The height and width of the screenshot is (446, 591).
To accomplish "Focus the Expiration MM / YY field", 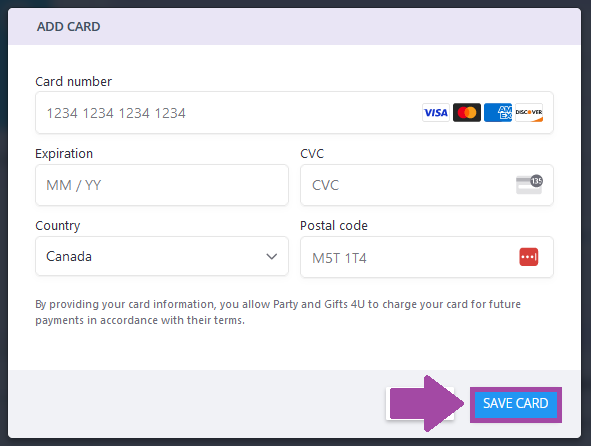I will tap(162, 185).
